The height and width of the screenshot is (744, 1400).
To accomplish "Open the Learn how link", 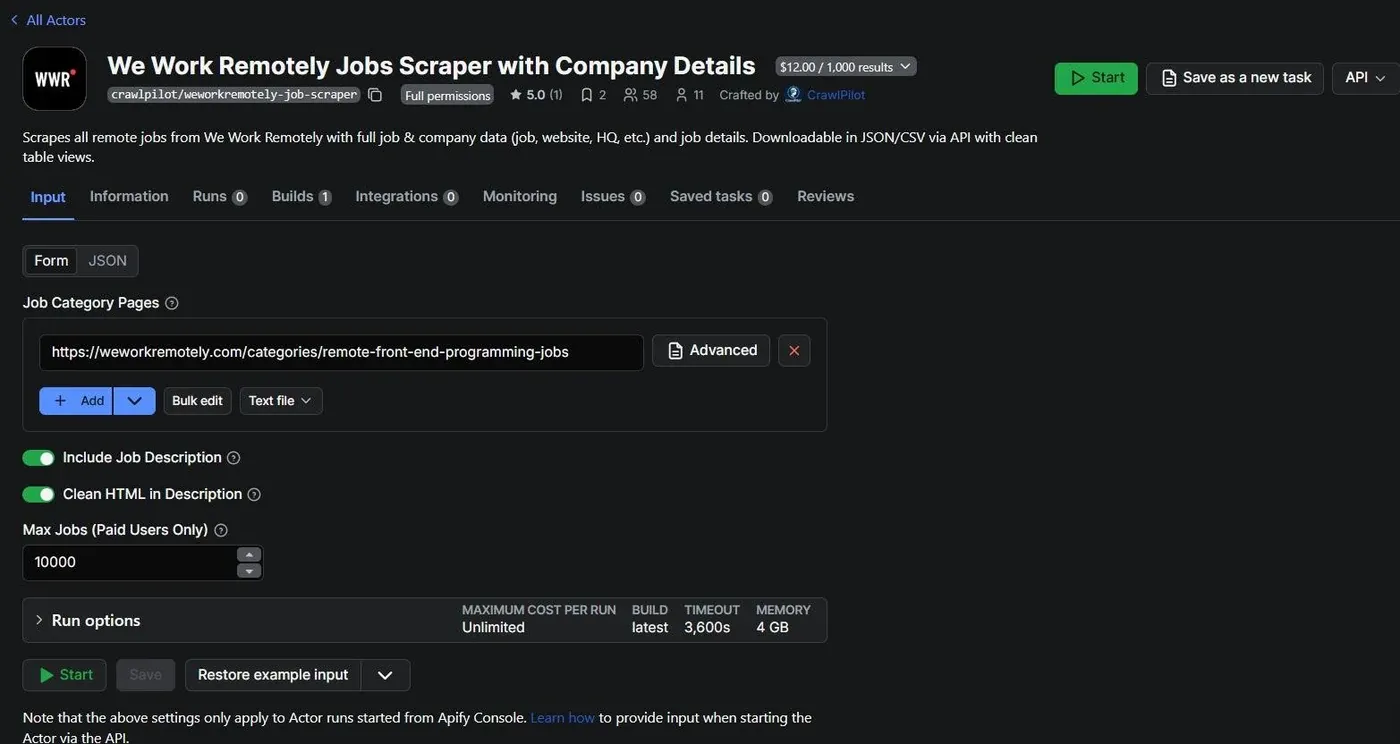I will click(x=562, y=718).
